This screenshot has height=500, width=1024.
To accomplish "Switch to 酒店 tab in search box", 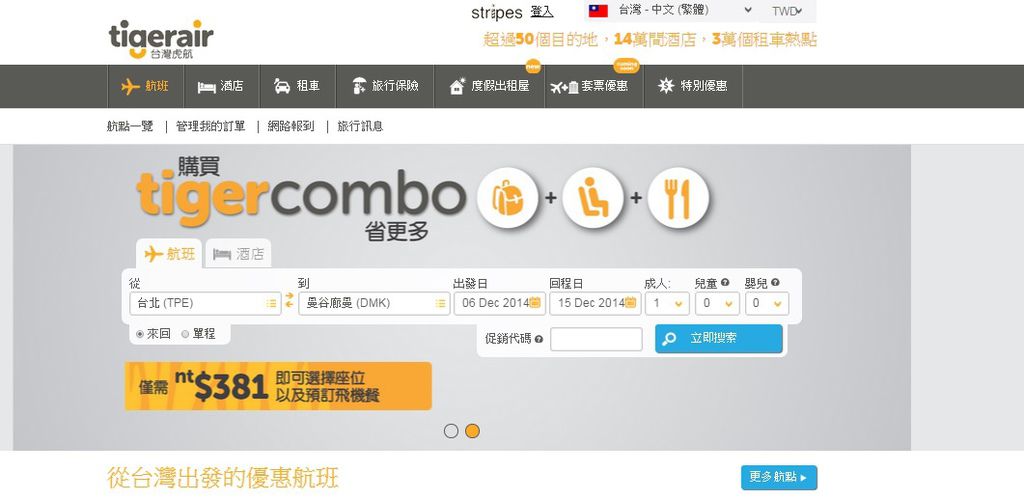I will tap(238, 254).
